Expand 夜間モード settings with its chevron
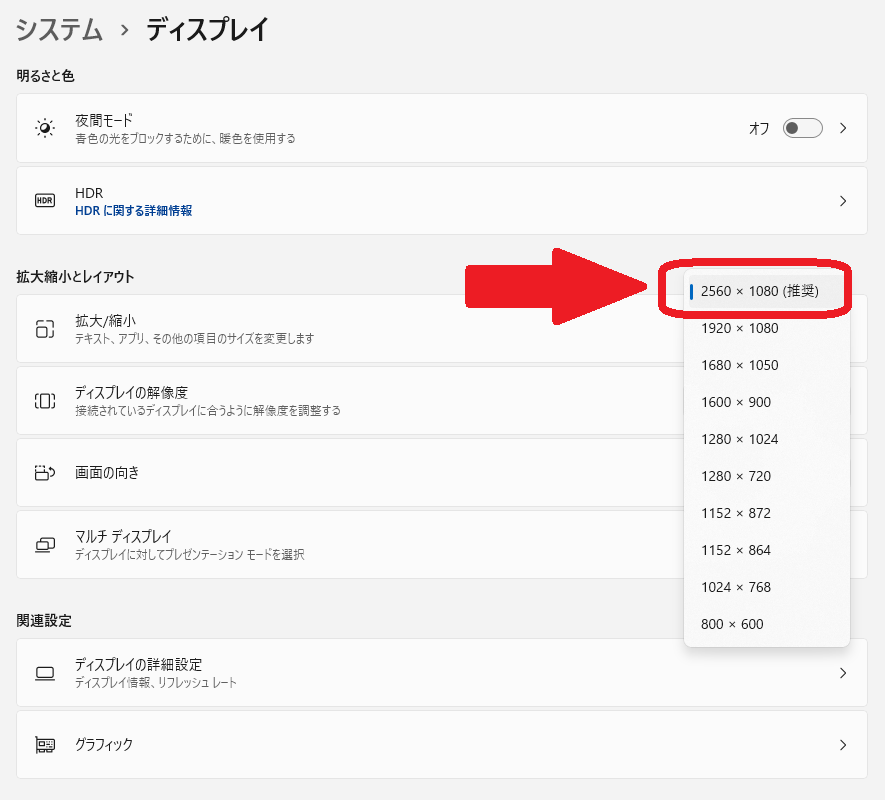 click(x=843, y=128)
